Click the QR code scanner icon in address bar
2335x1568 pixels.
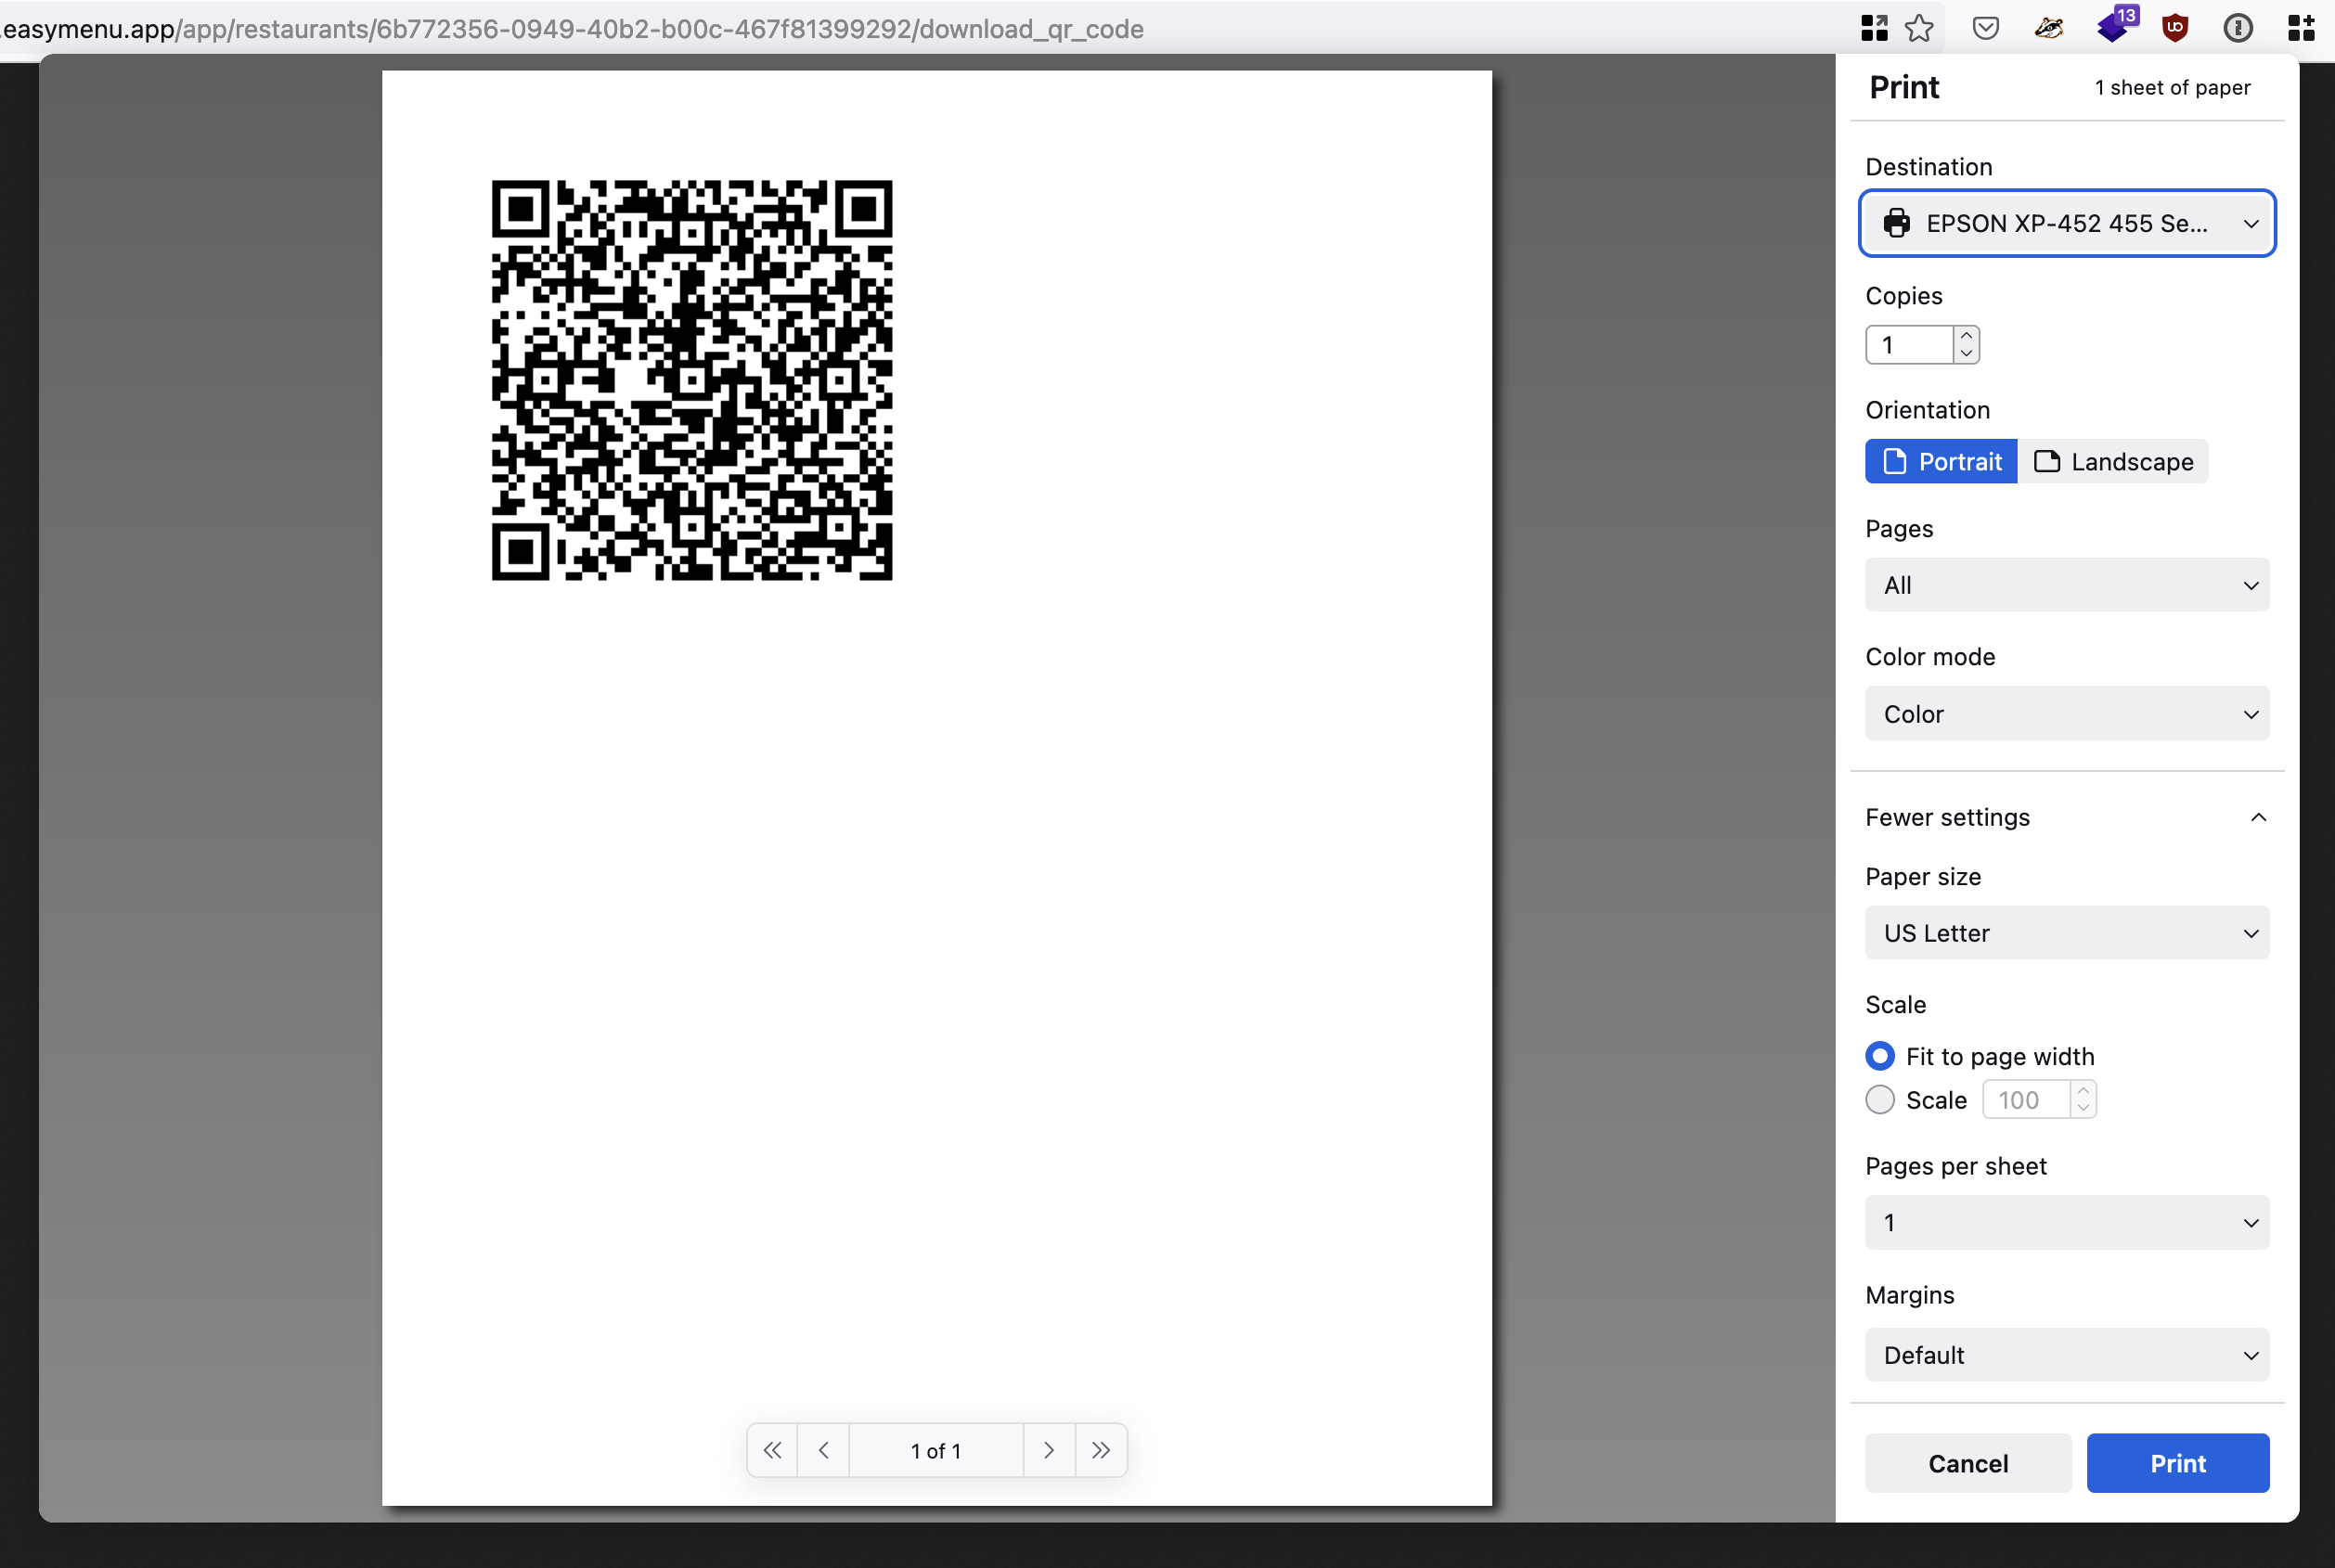(1874, 28)
